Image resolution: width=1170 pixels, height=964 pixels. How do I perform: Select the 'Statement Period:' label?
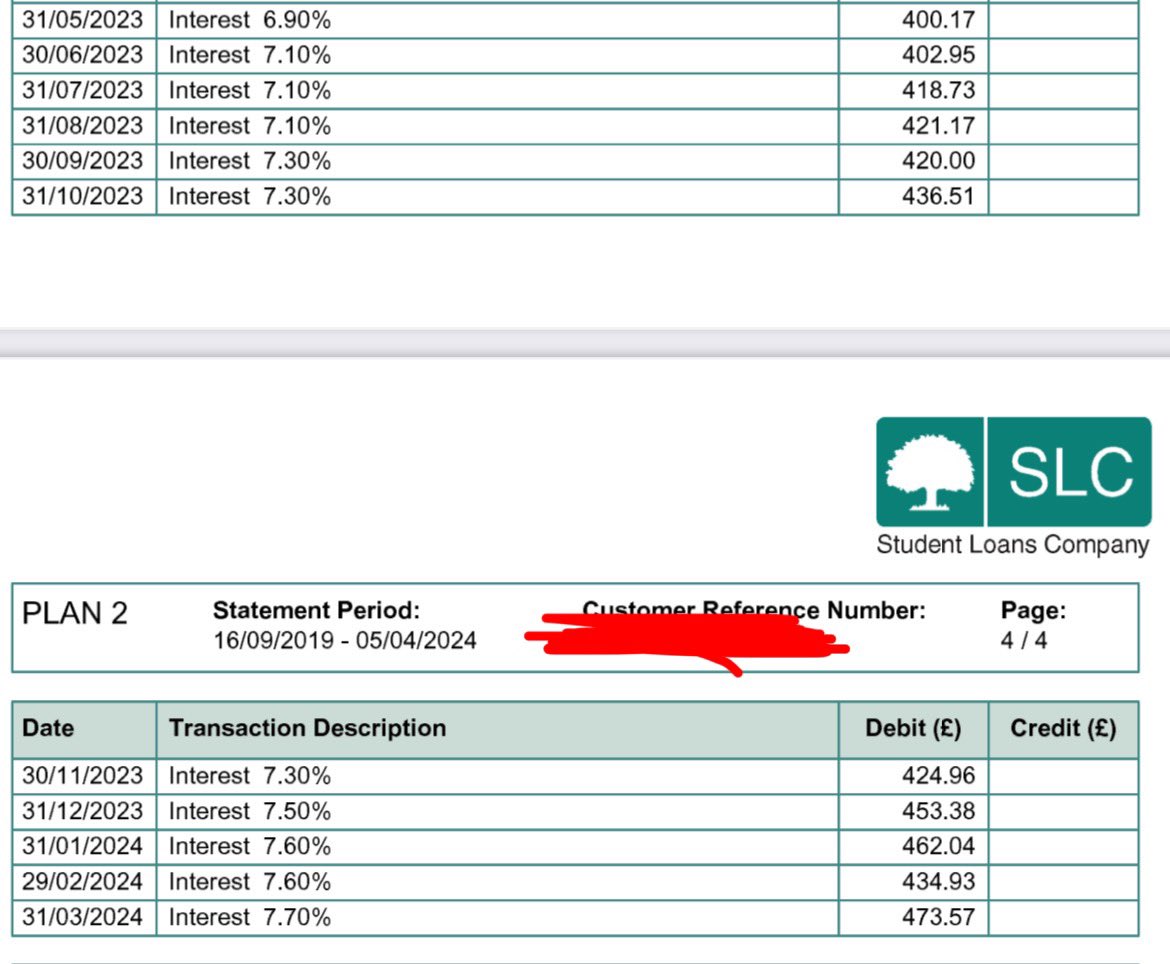pos(316,610)
